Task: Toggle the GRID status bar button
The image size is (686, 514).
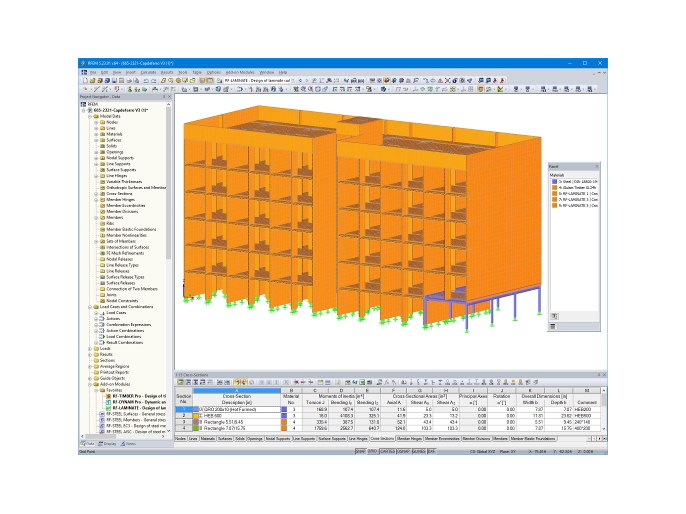Action: click(372, 451)
